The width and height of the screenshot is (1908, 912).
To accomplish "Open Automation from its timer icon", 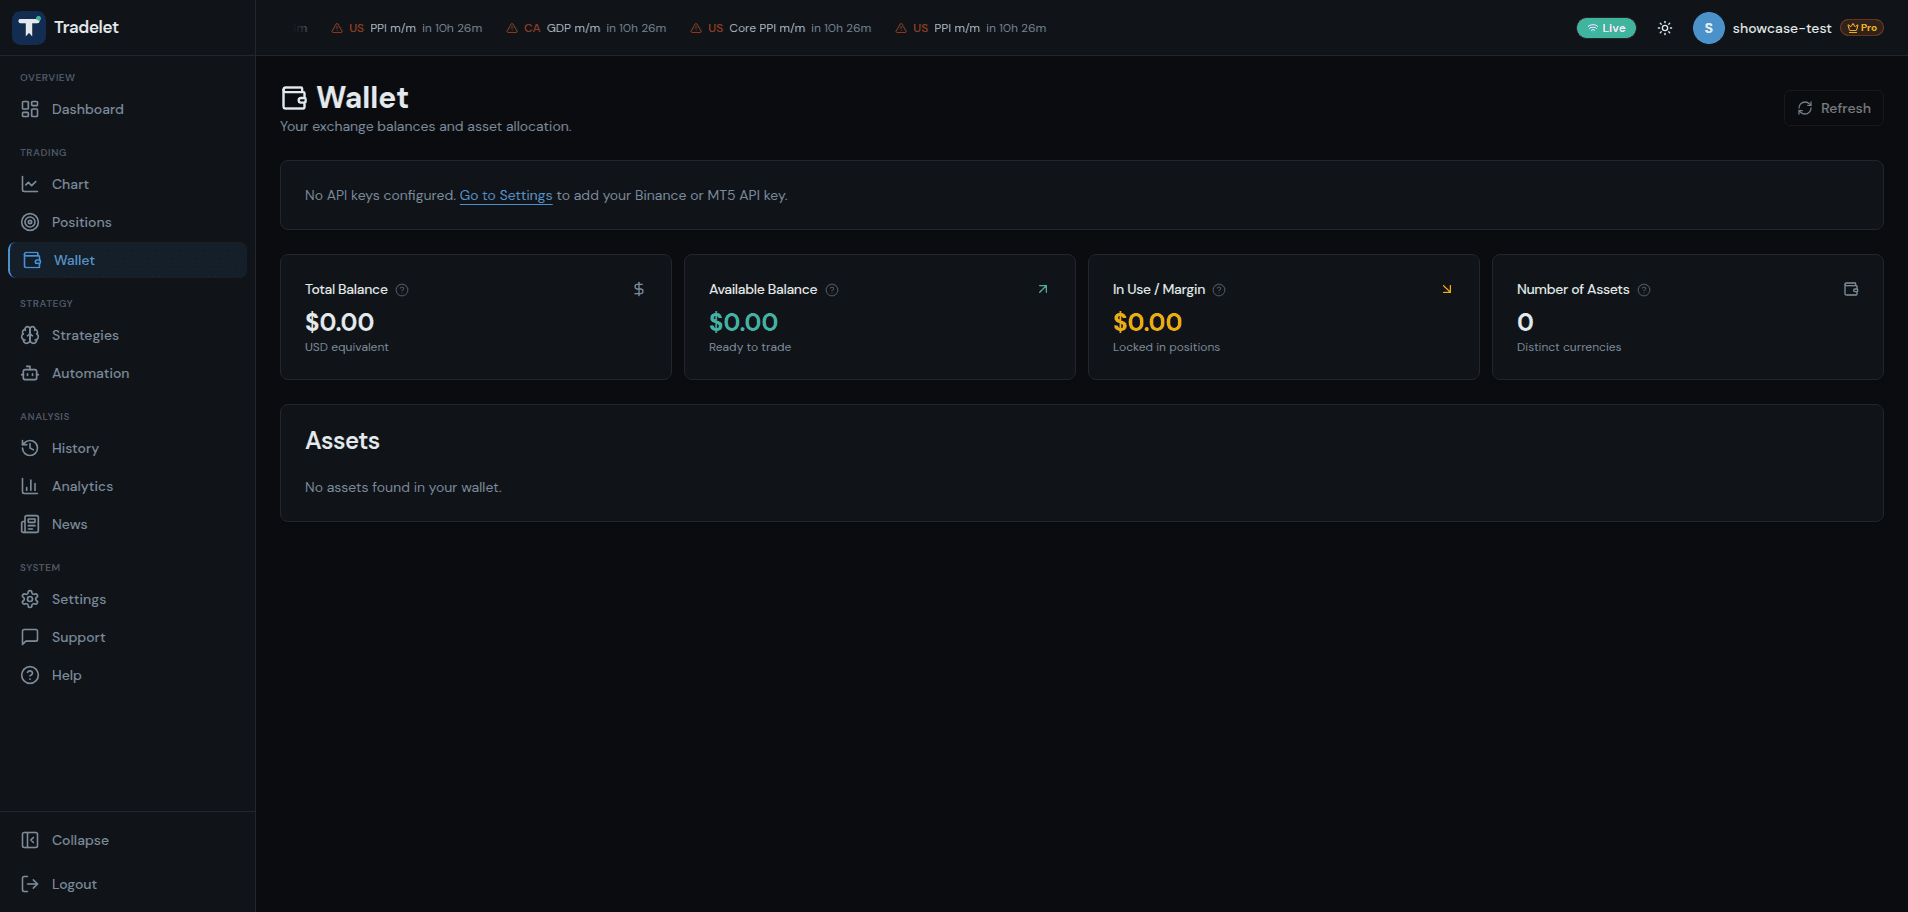I will 31,373.
